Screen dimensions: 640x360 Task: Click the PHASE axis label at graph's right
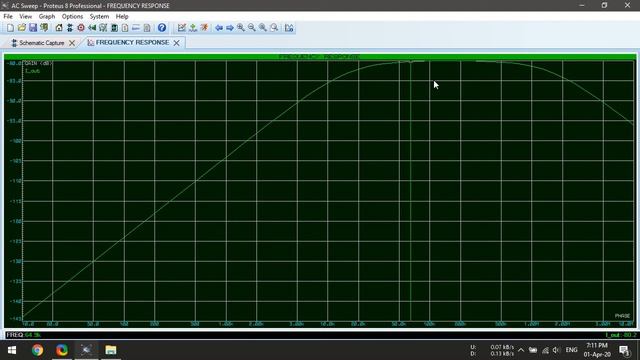622,316
